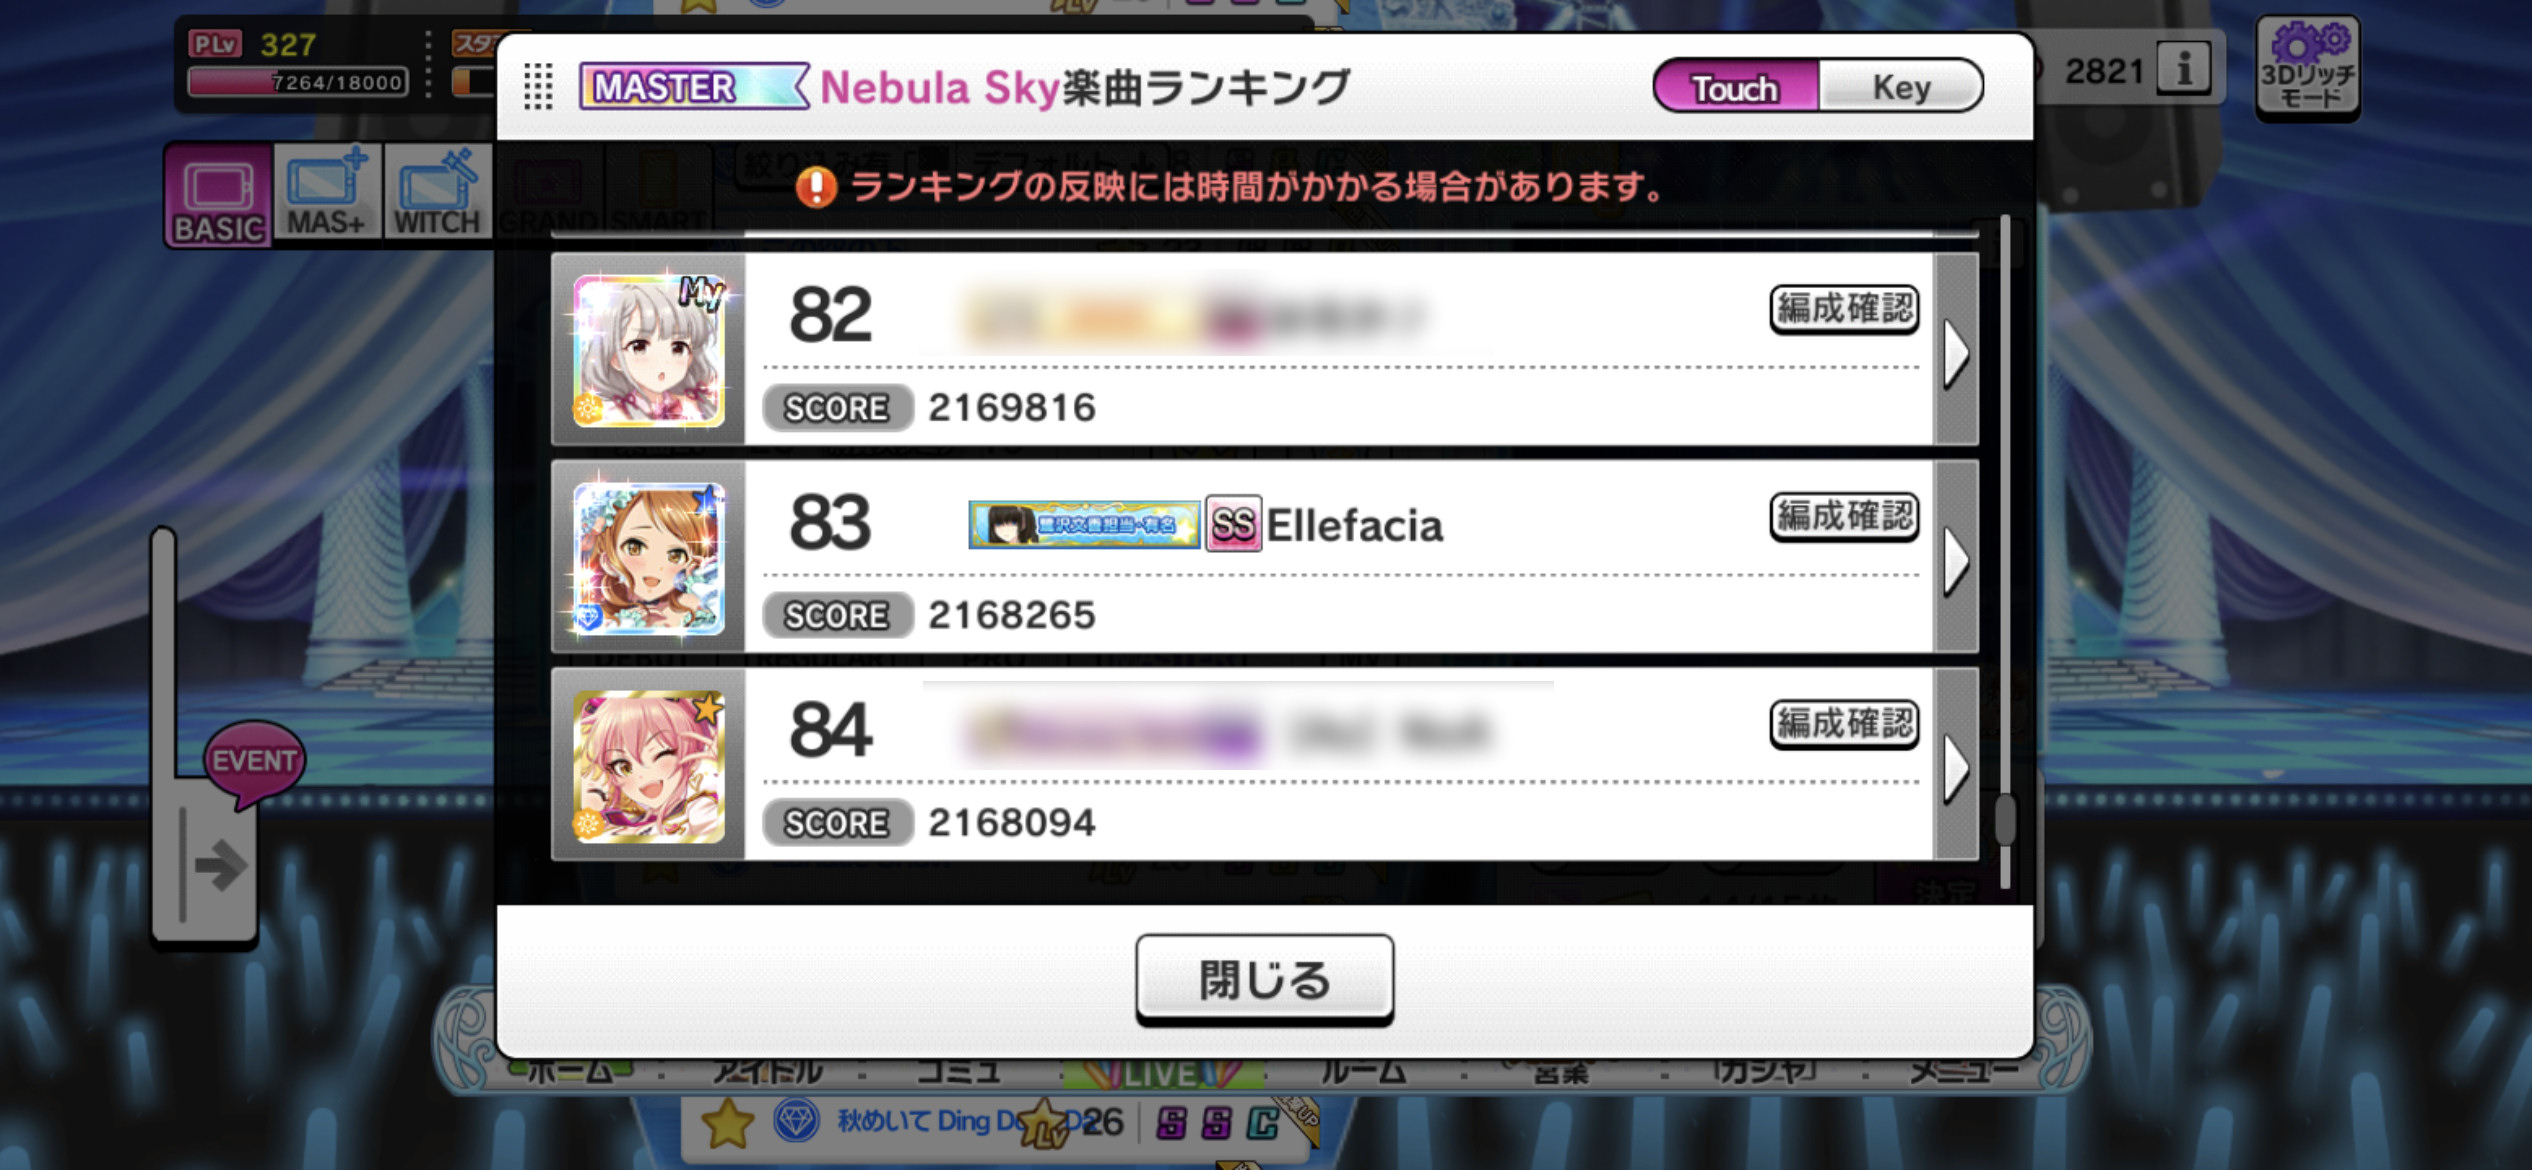Open rank 82 player idol thumbnail

coord(649,351)
